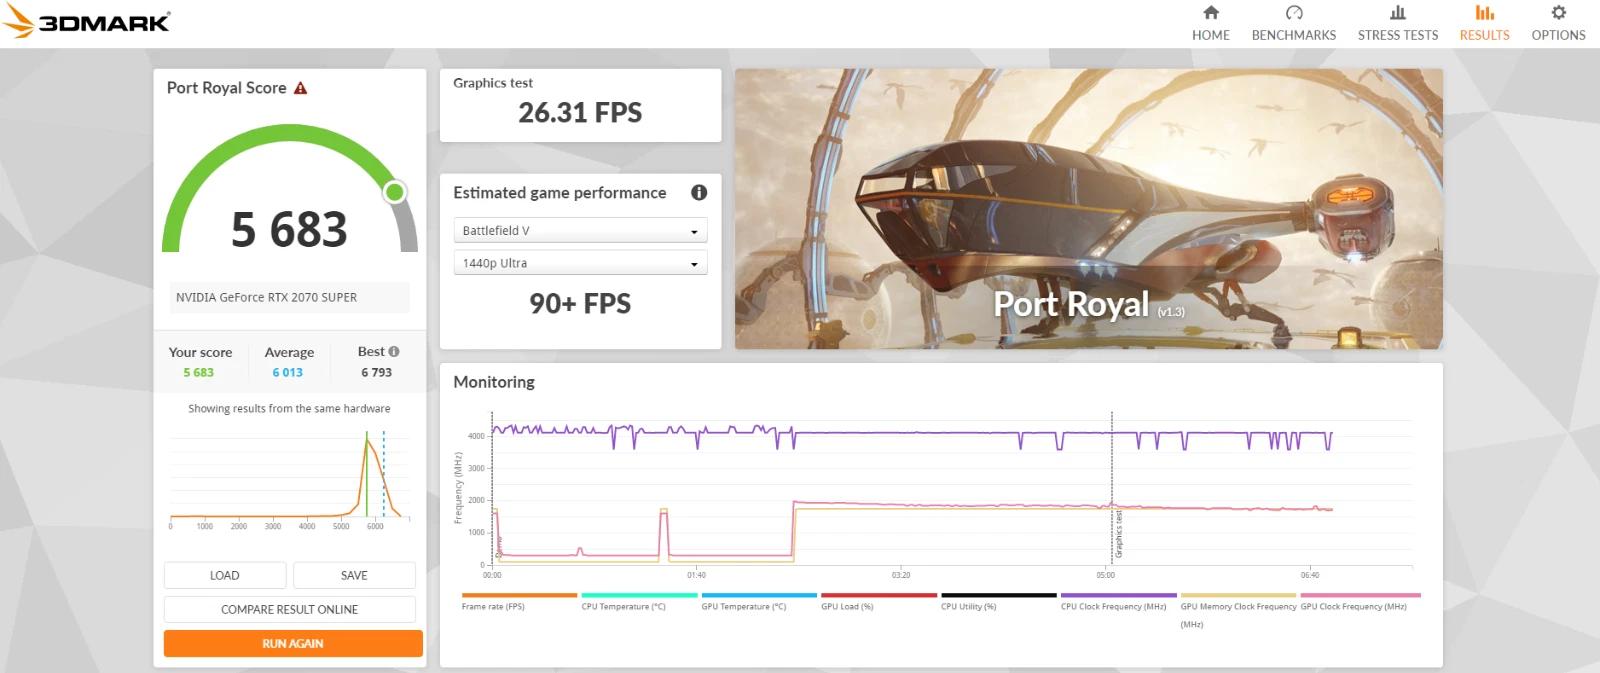
Task: Click the info icon next to Best
Action: click(x=394, y=351)
